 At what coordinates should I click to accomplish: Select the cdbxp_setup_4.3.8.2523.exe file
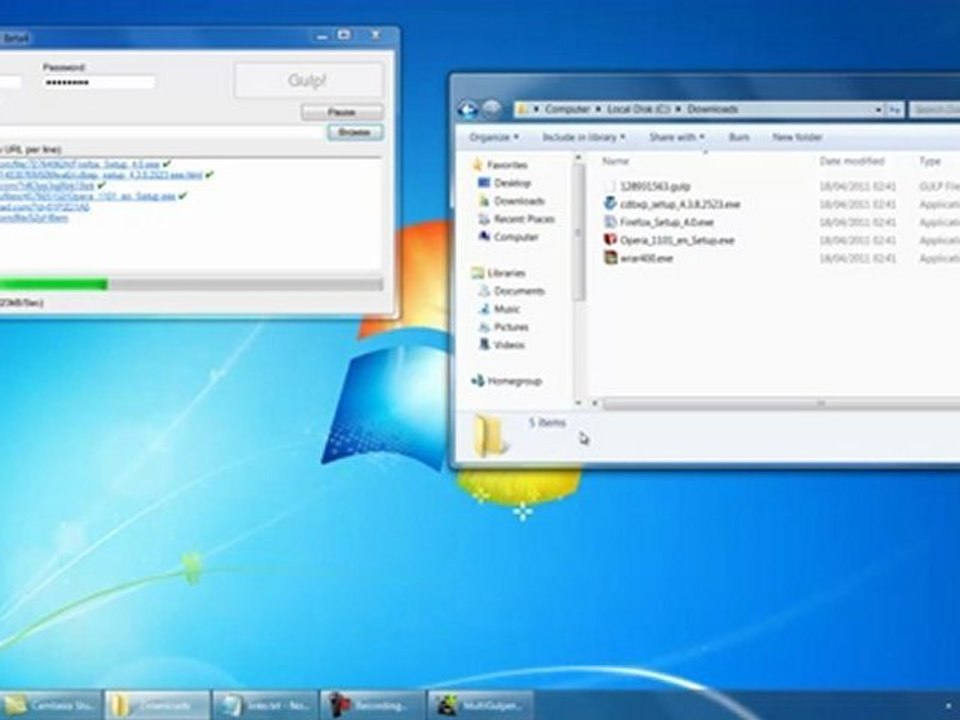click(x=680, y=204)
